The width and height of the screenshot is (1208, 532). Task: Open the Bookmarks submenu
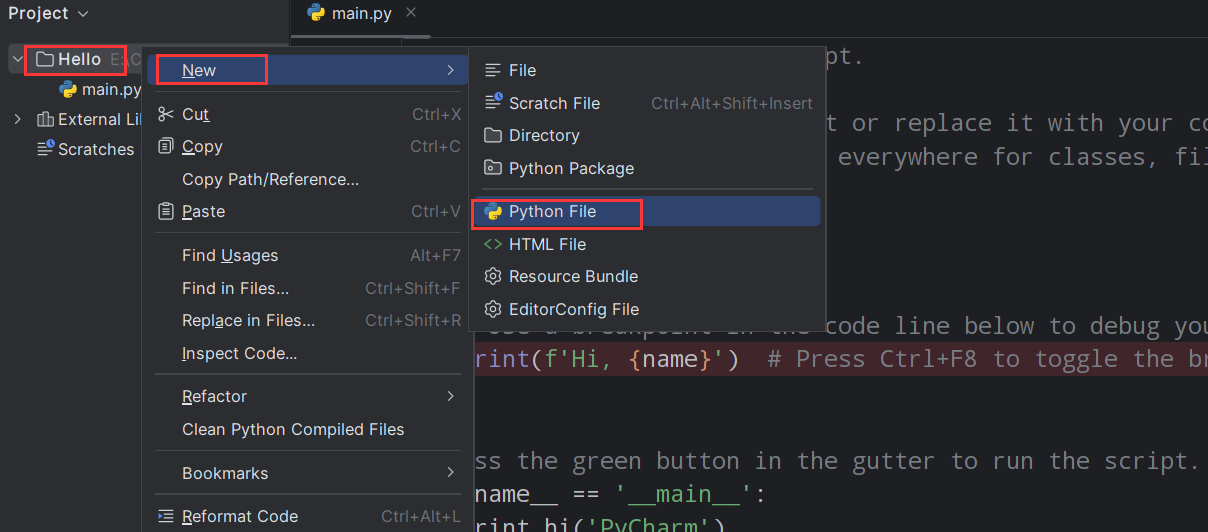click(308, 474)
